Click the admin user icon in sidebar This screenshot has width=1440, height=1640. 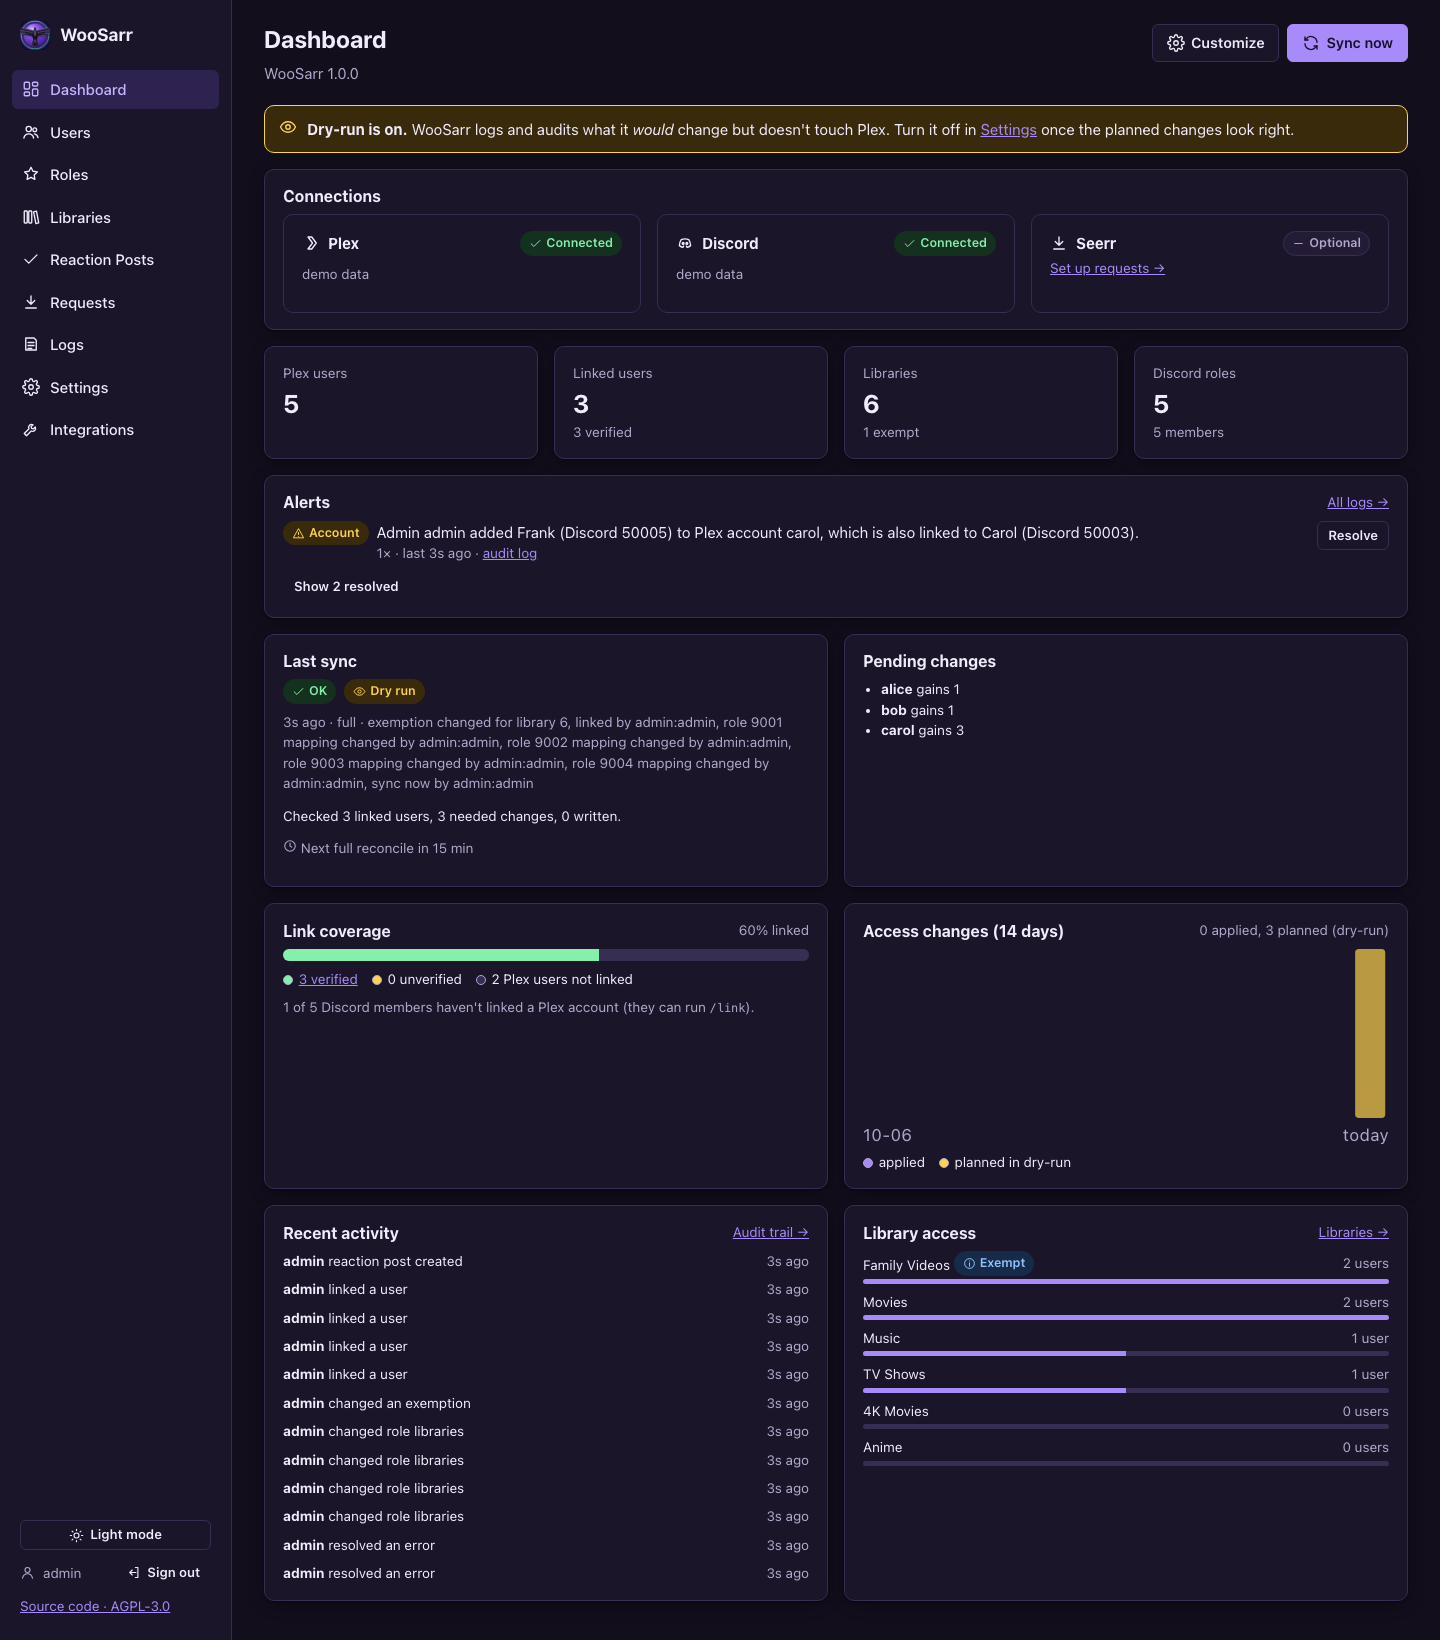(28, 1573)
